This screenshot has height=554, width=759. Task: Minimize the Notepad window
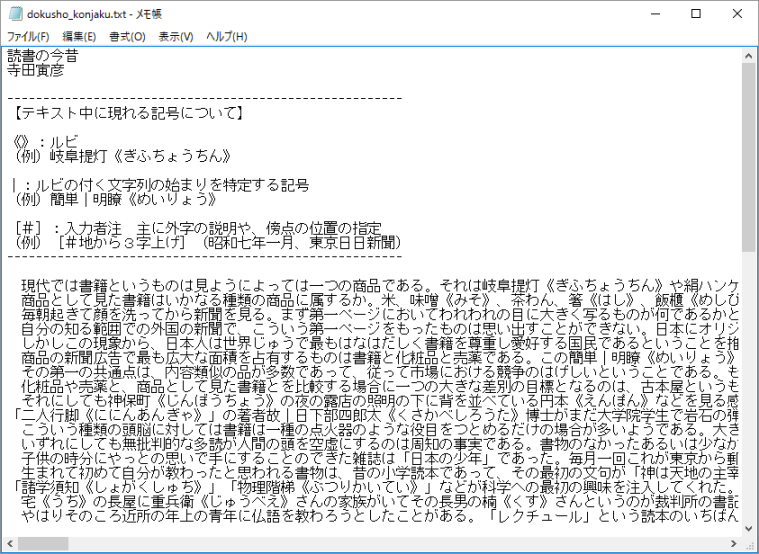[x=655, y=14]
